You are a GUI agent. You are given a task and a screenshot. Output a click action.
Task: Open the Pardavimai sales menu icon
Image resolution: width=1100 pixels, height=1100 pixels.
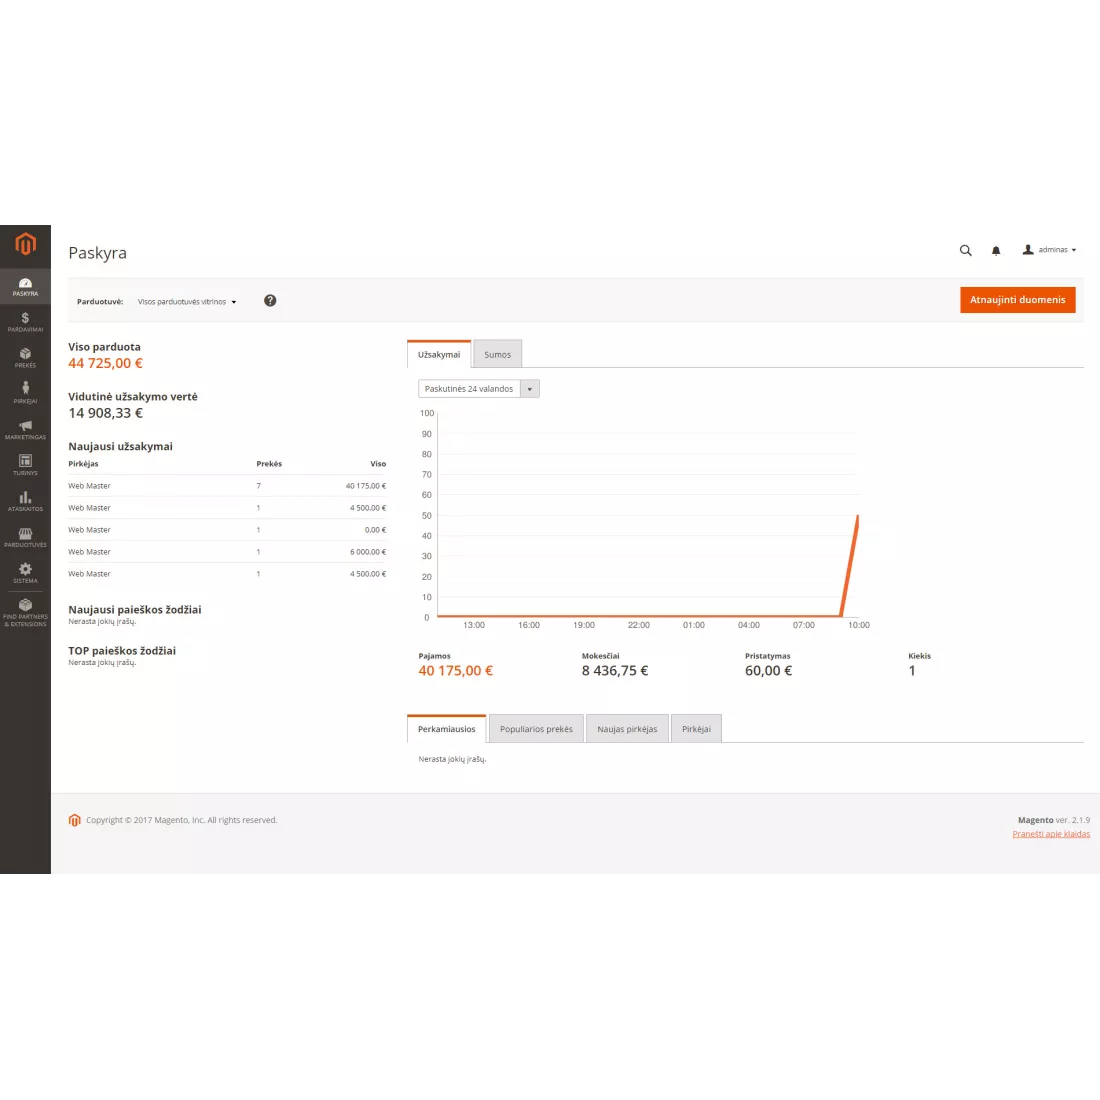25,321
